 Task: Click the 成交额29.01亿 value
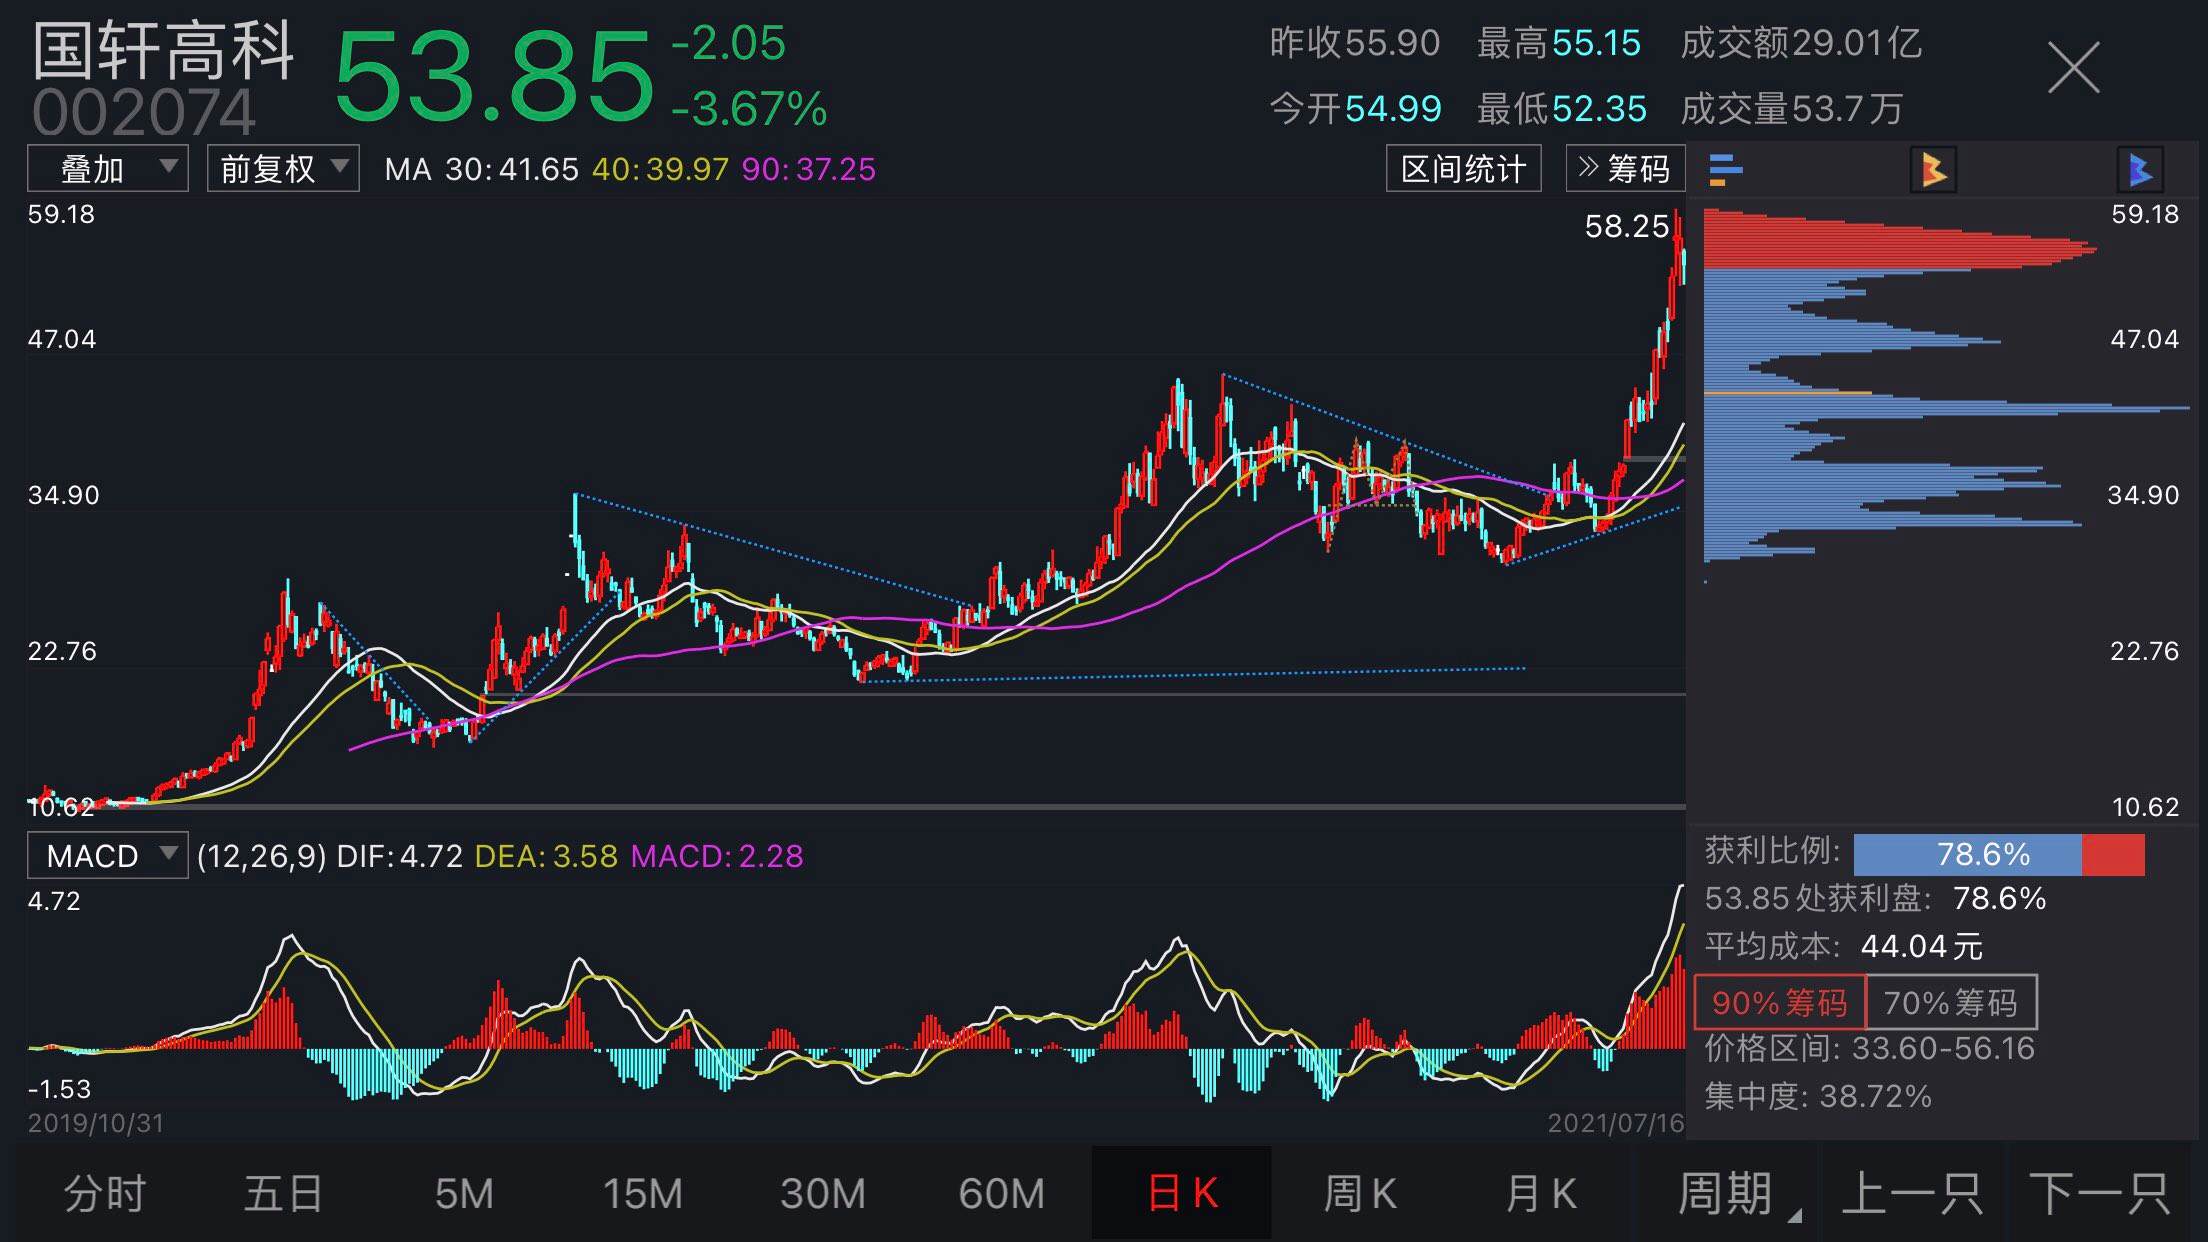tap(1801, 43)
